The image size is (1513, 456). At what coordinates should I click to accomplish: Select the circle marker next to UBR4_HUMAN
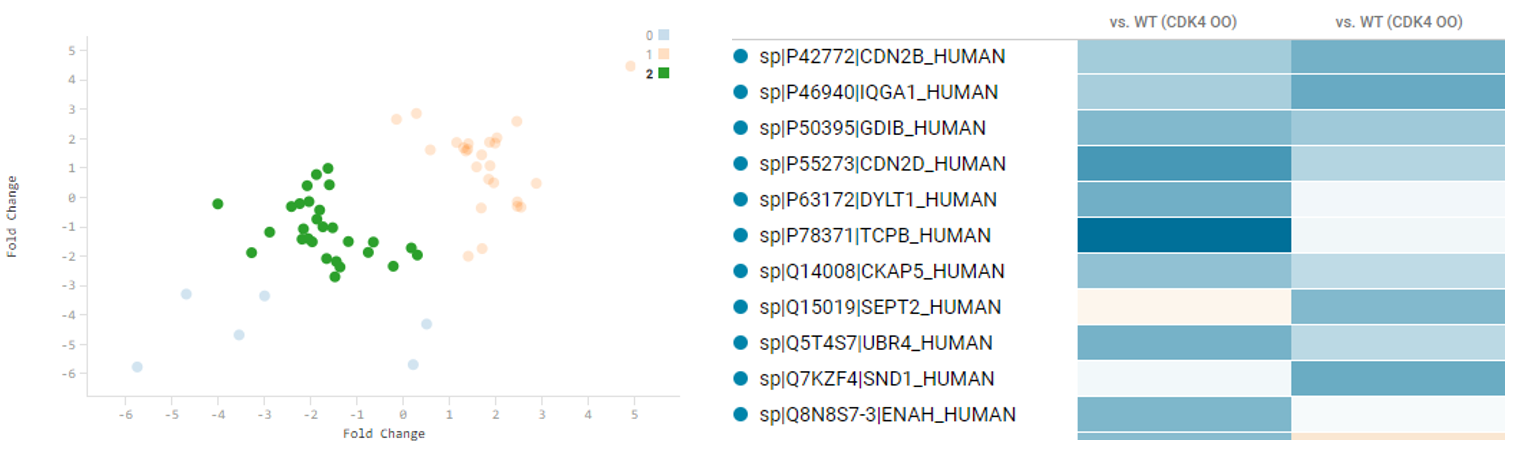click(741, 343)
